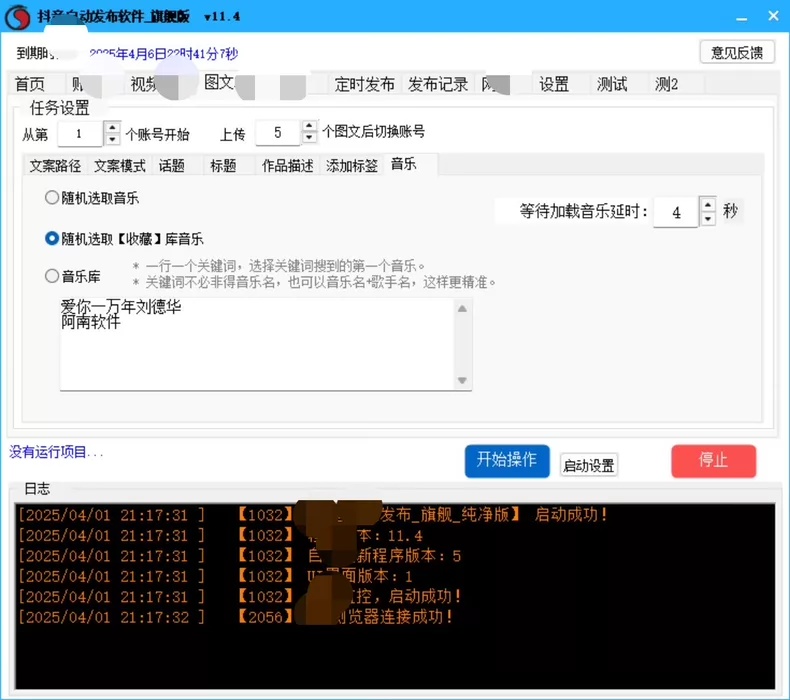Increase music load delay seconds

point(708,205)
